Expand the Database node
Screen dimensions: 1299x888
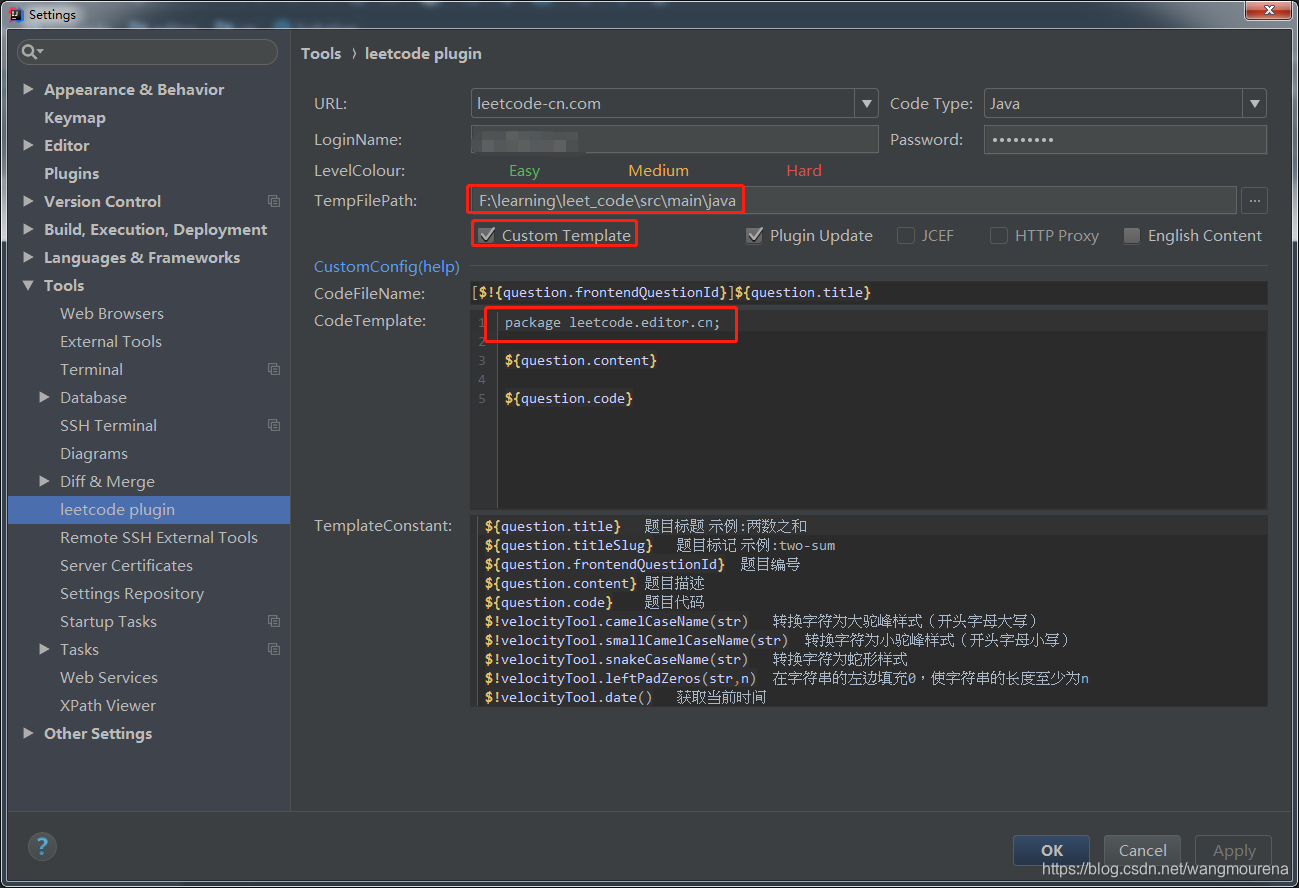pyautogui.click(x=44, y=397)
